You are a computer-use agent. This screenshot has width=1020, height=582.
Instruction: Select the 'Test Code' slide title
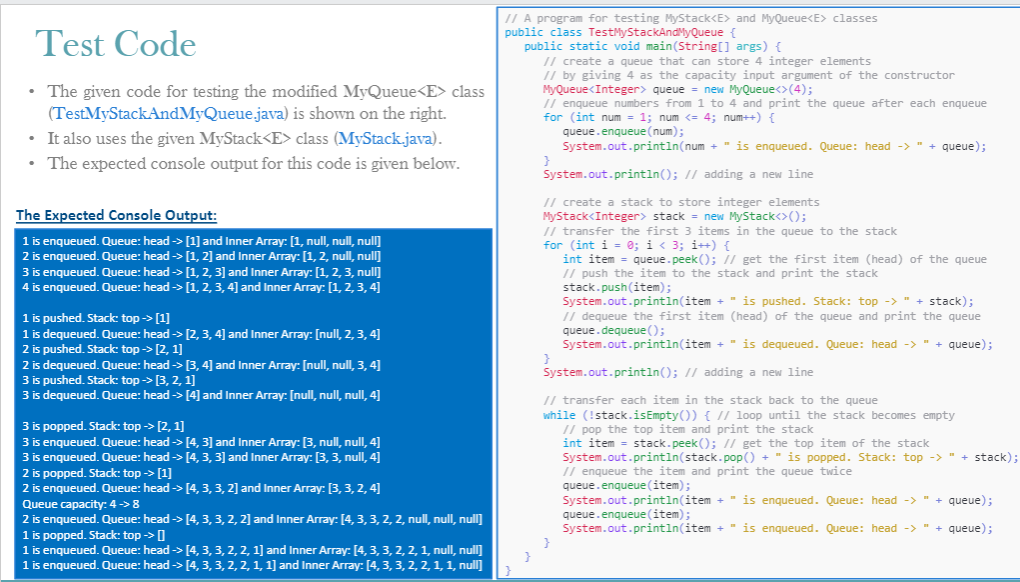point(114,42)
